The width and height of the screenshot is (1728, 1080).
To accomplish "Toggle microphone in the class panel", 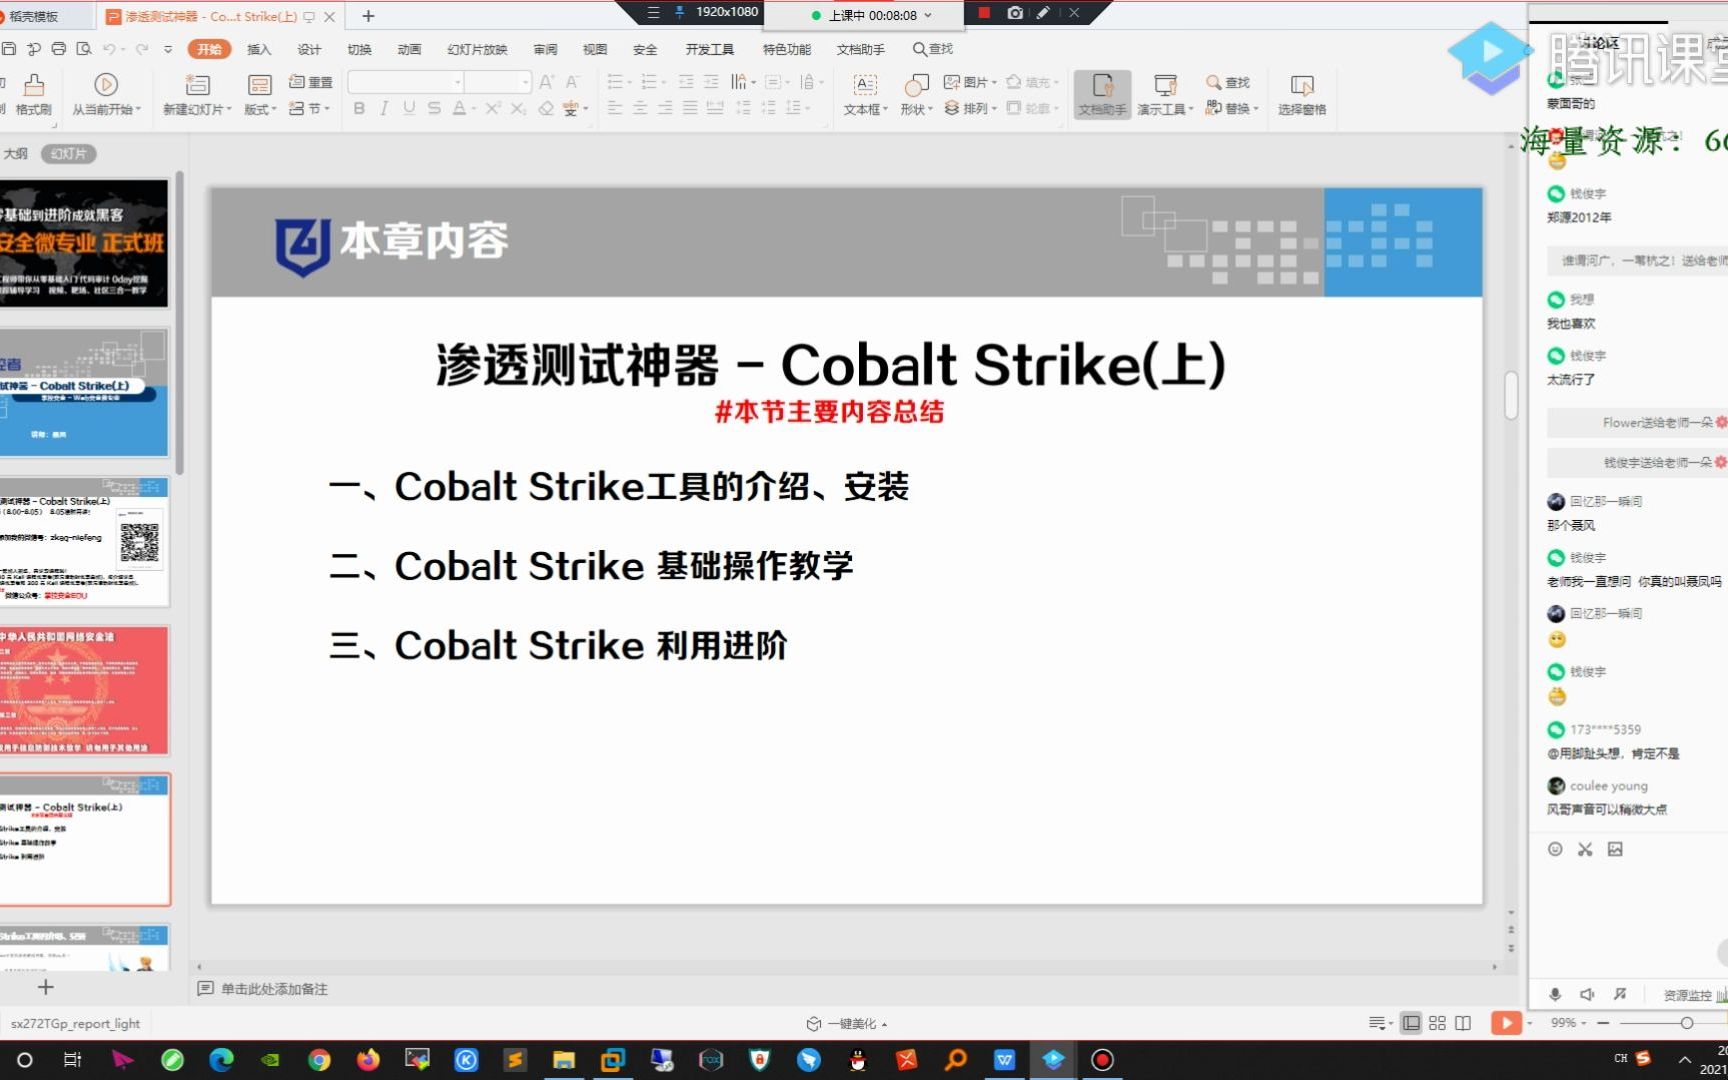I will click(x=1555, y=994).
